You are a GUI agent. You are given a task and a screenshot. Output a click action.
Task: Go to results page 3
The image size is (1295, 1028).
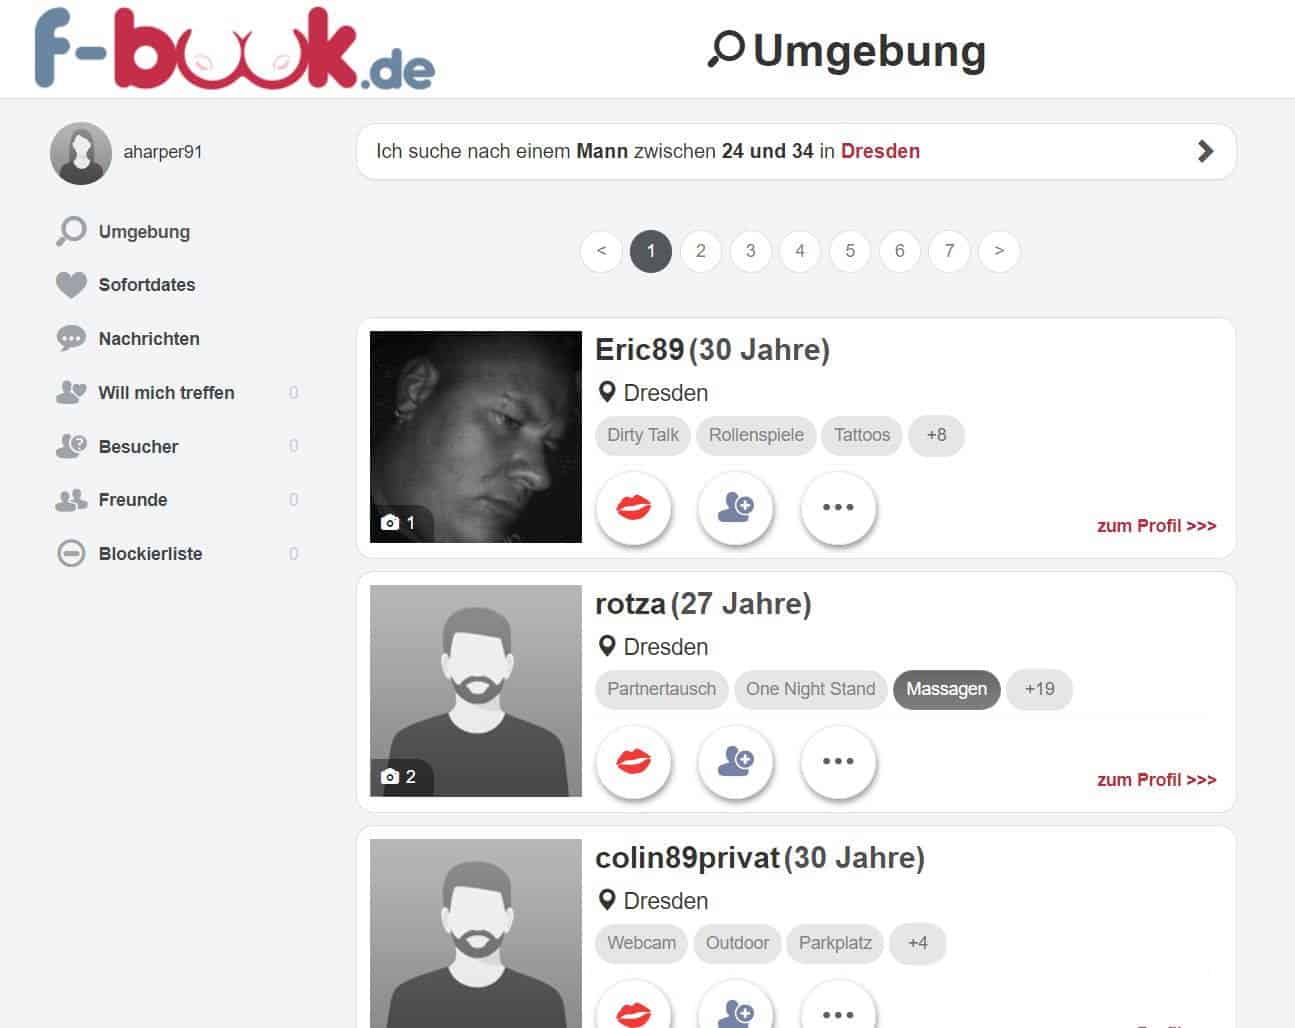750,251
